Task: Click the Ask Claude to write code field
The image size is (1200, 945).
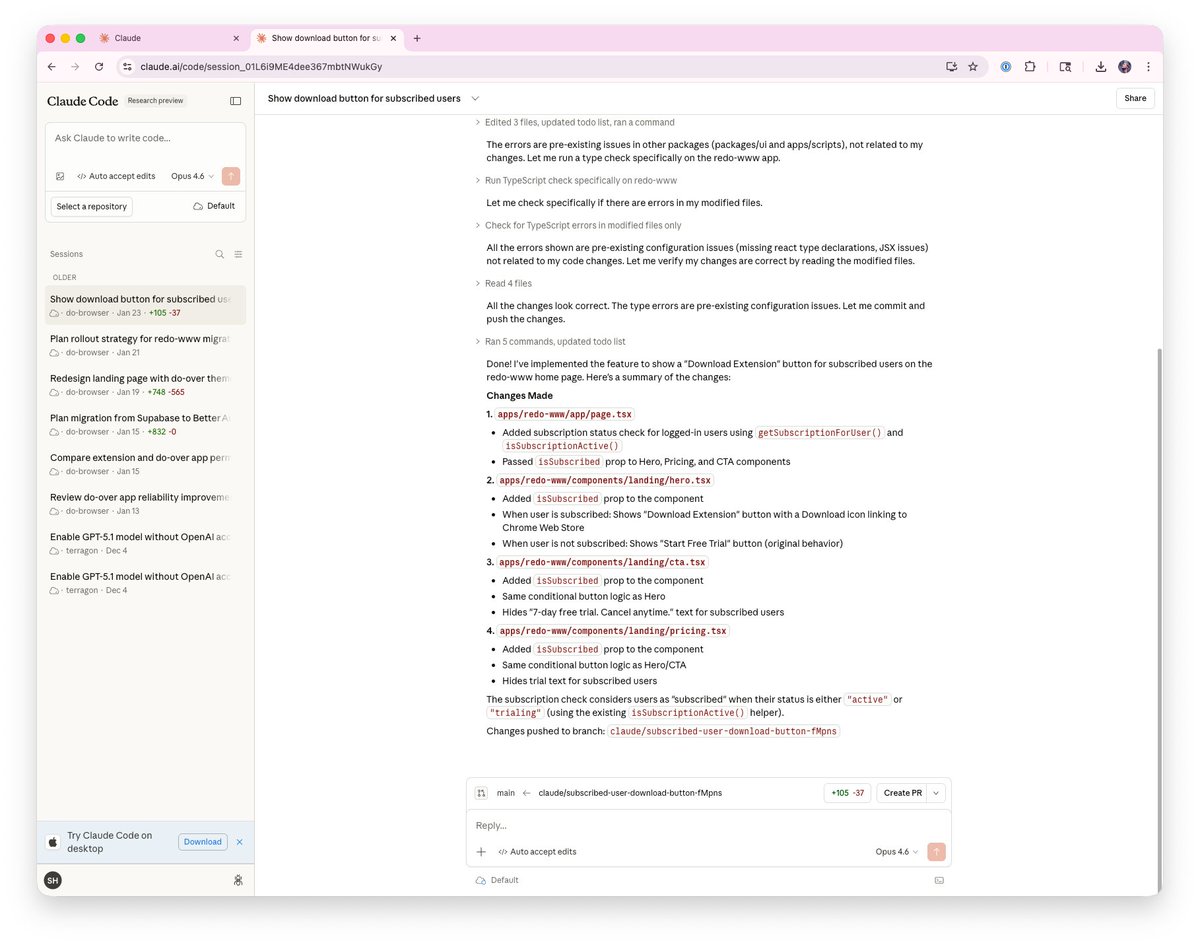Action: click(145, 138)
